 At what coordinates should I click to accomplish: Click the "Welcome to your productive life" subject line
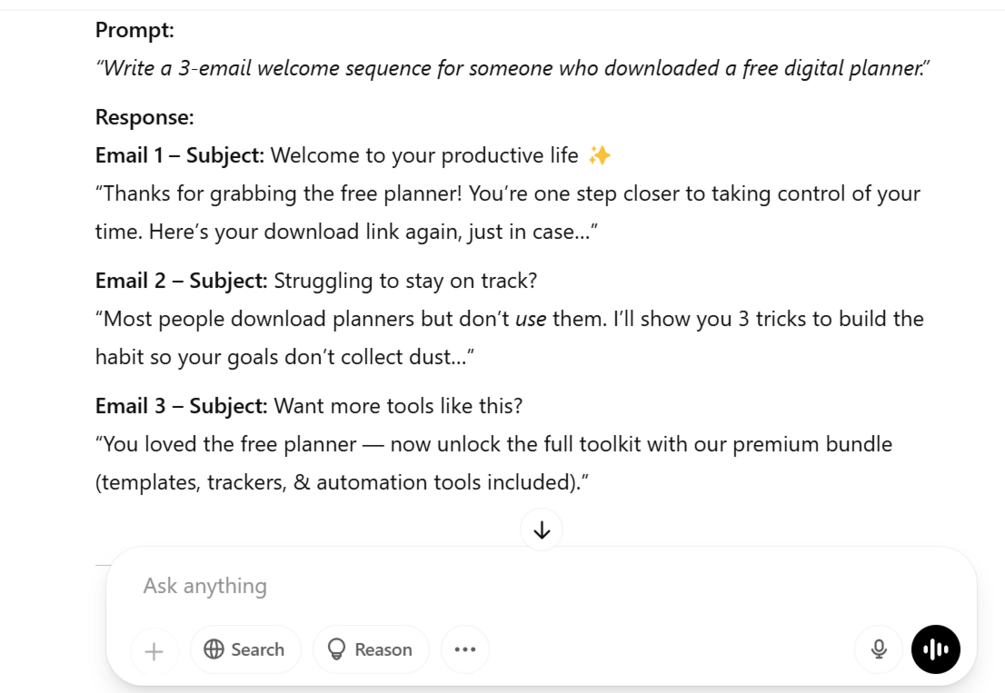[424, 155]
